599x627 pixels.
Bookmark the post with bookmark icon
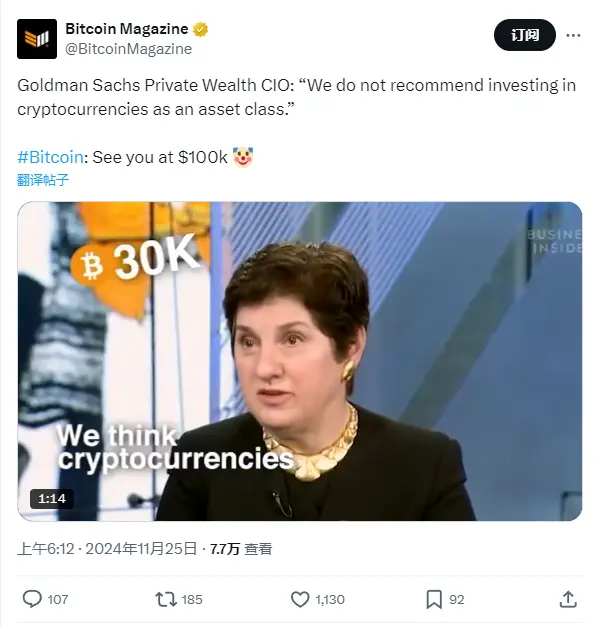(434, 599)
